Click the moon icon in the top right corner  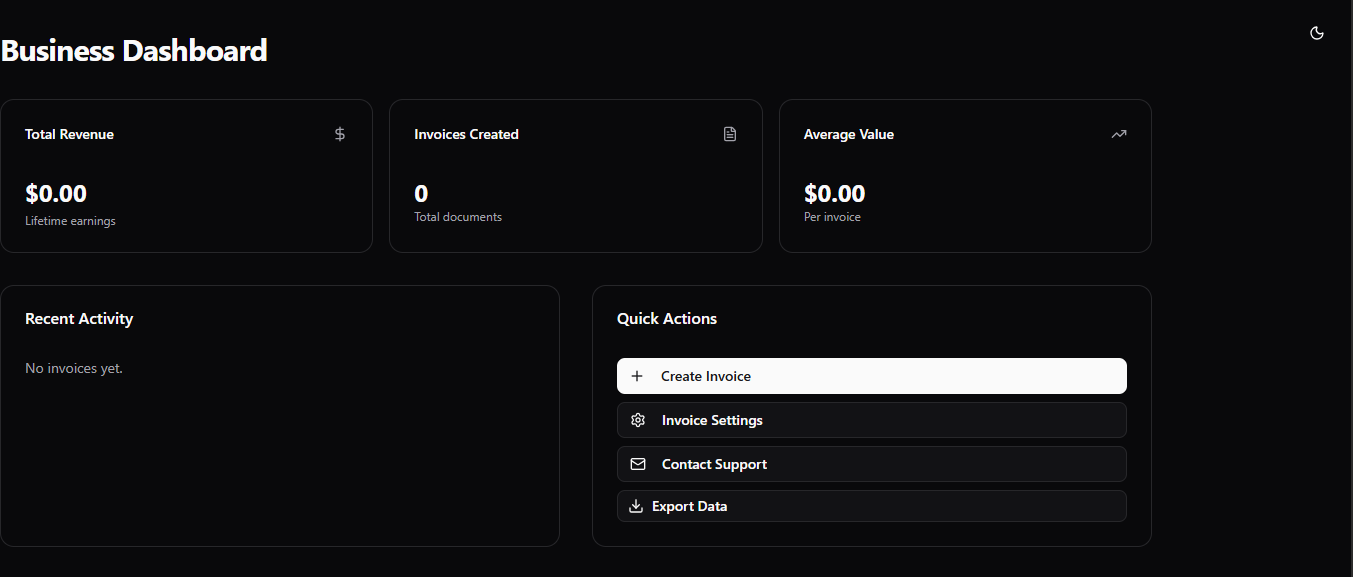[1316, 32]
